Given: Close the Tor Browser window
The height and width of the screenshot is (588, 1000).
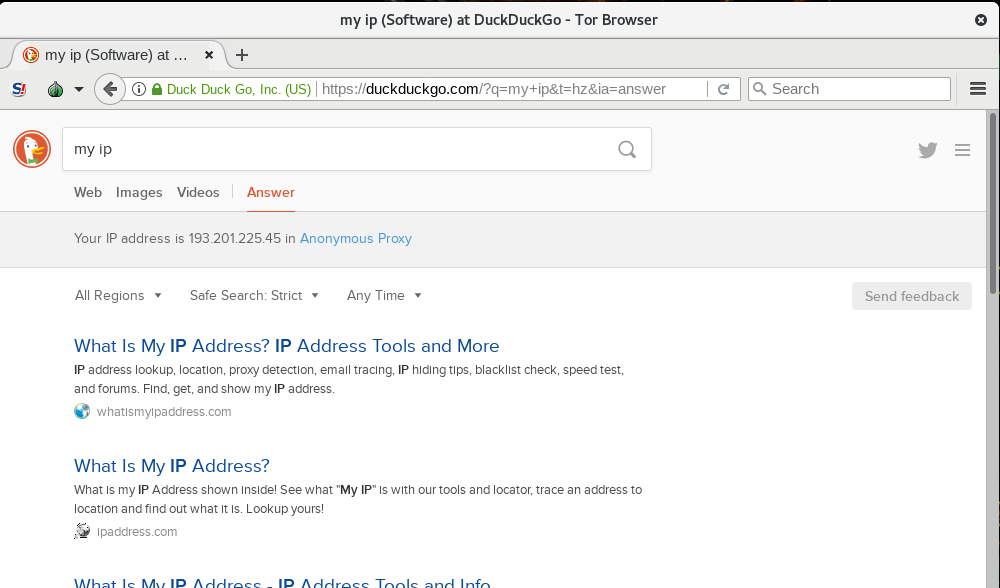Looking at the screenshot, I should click(981, 20).
